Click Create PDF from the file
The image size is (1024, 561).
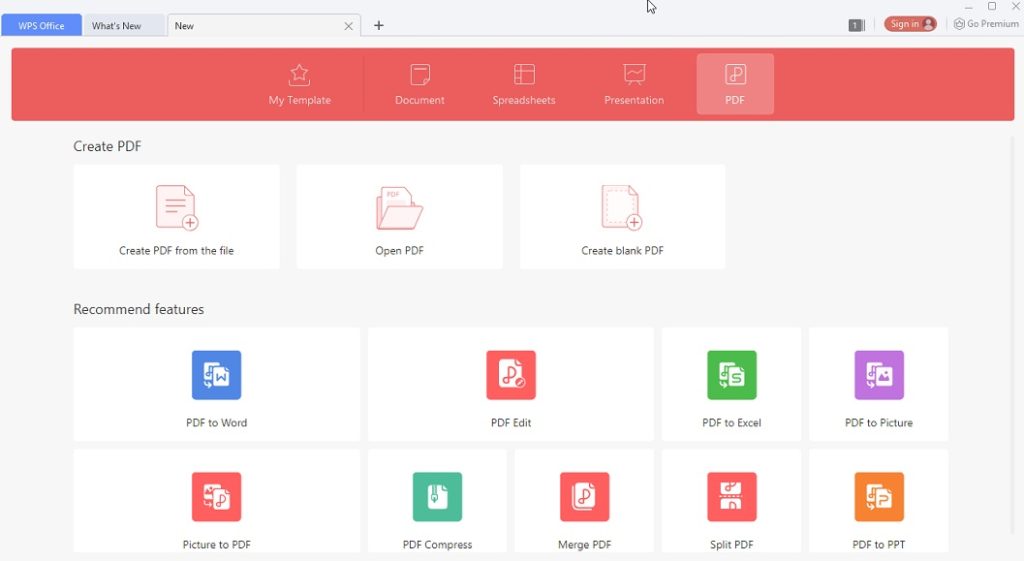[176, 218]
